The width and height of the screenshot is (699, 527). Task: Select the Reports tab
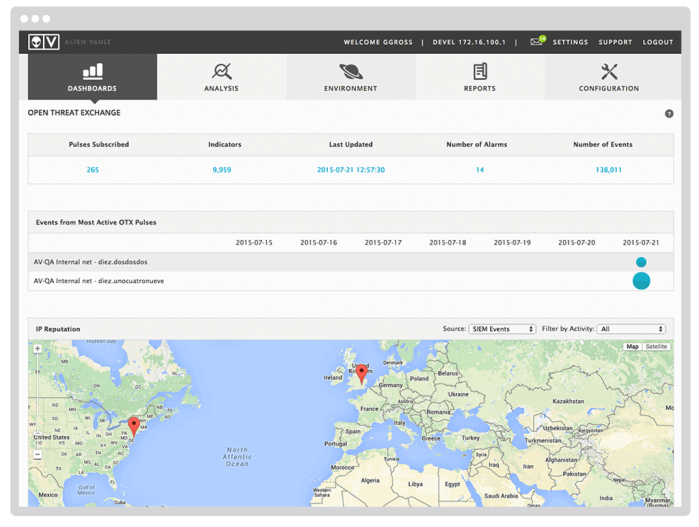[480, 77]
